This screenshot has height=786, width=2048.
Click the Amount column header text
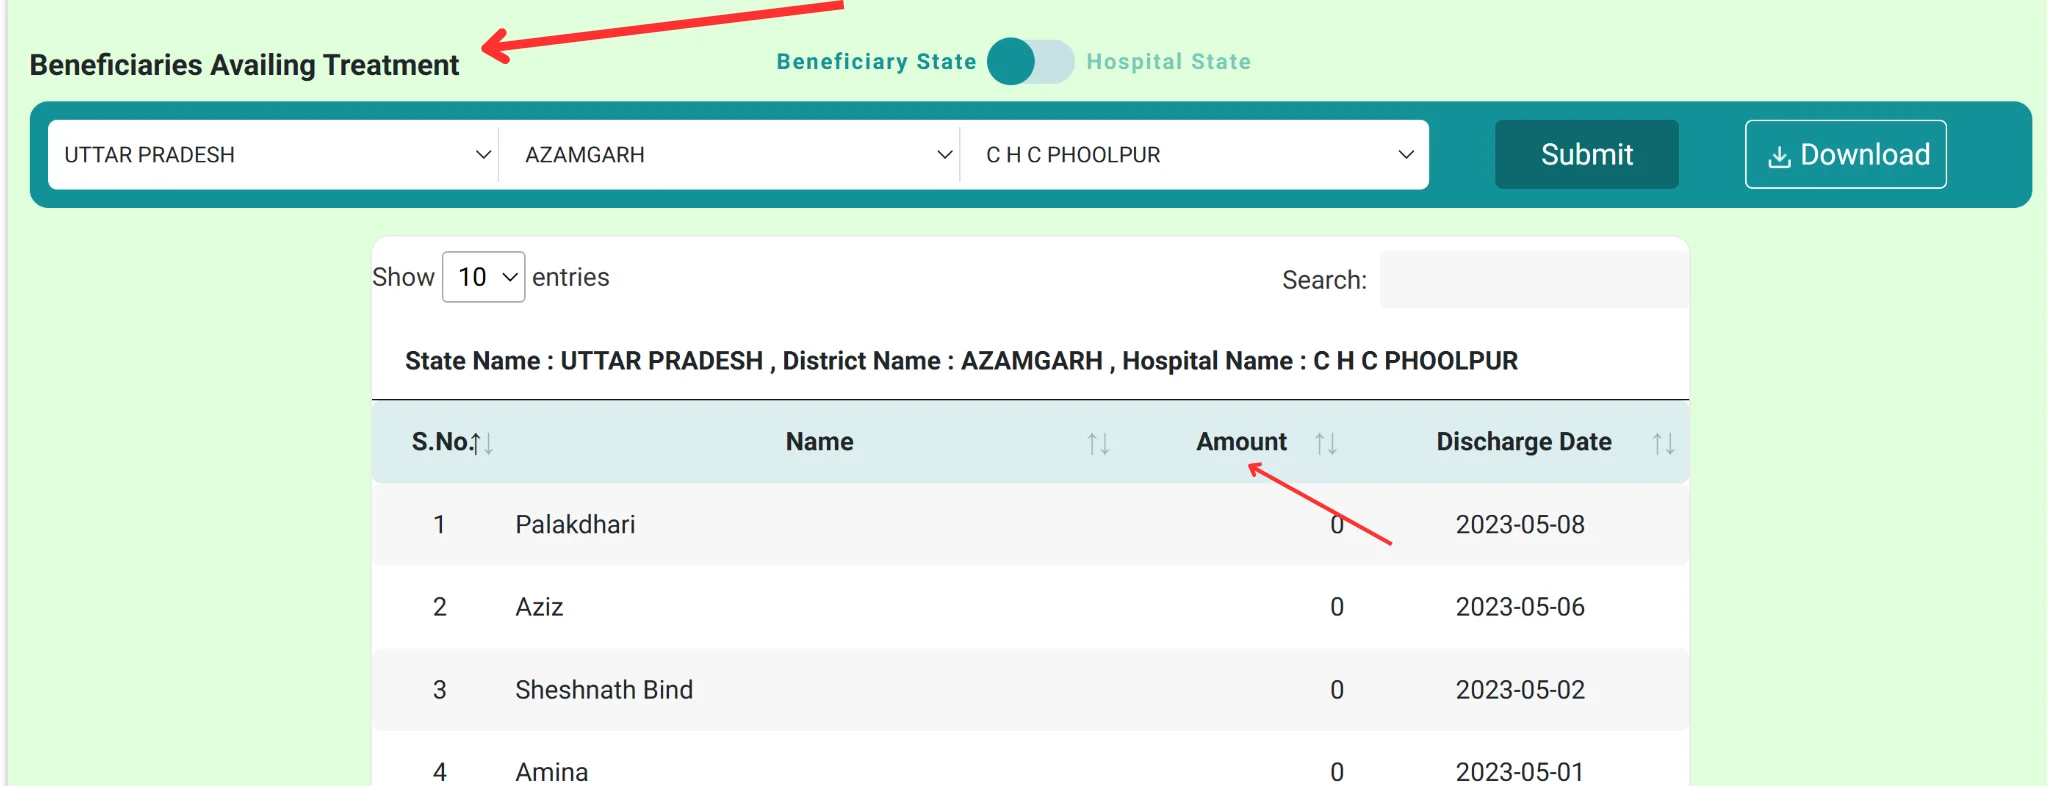[x=1241, y=442]
